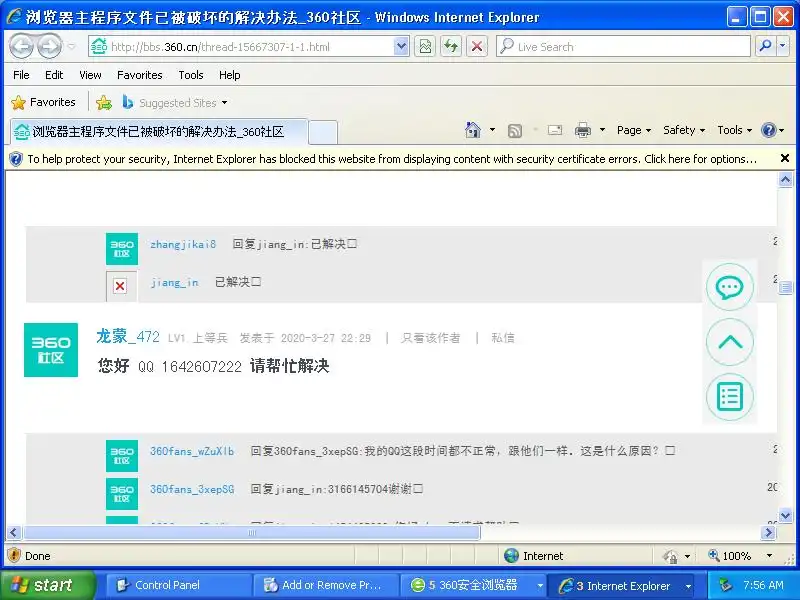Open the Tools command bar menu
The width and height of the screenshot is (800, 600).
(735, 130)
